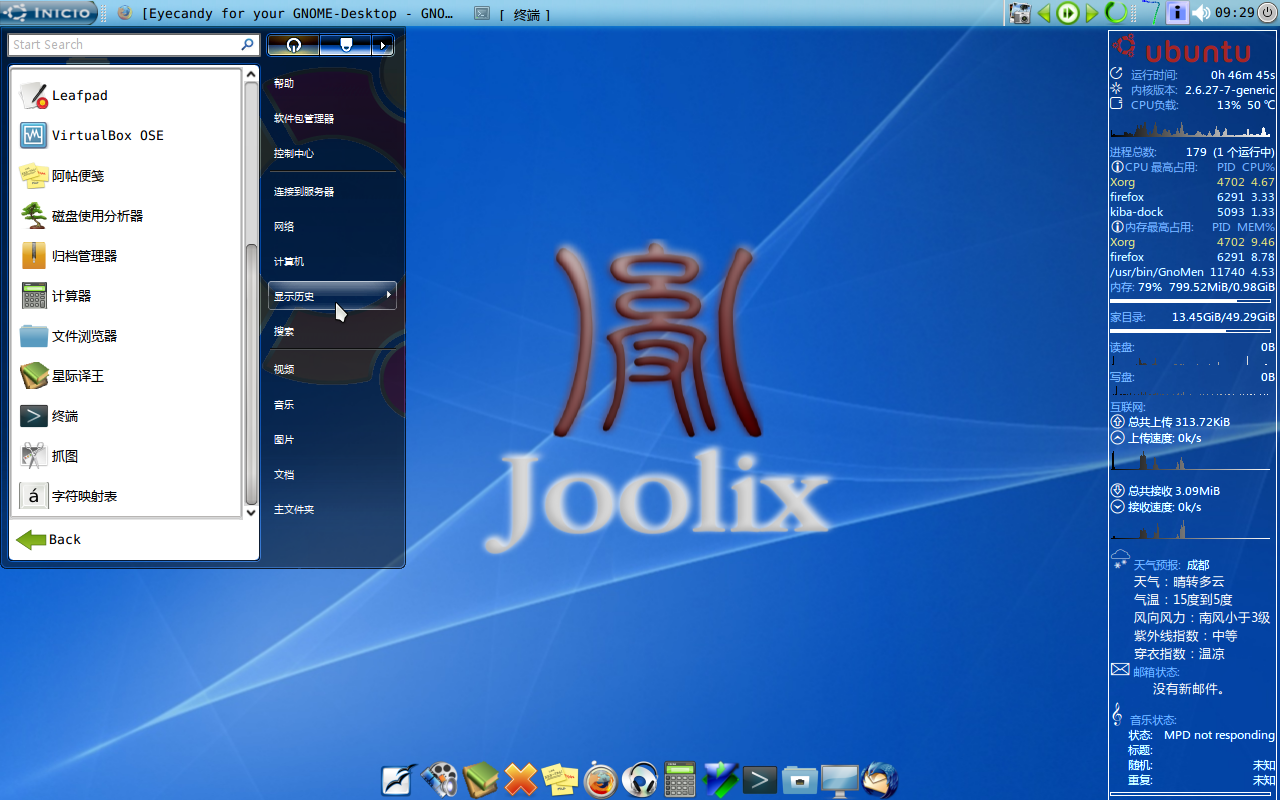Viewport: 1280px width, 800px height.
Task: Open 终端 terminal from the menu list
Action: point(126,415)
